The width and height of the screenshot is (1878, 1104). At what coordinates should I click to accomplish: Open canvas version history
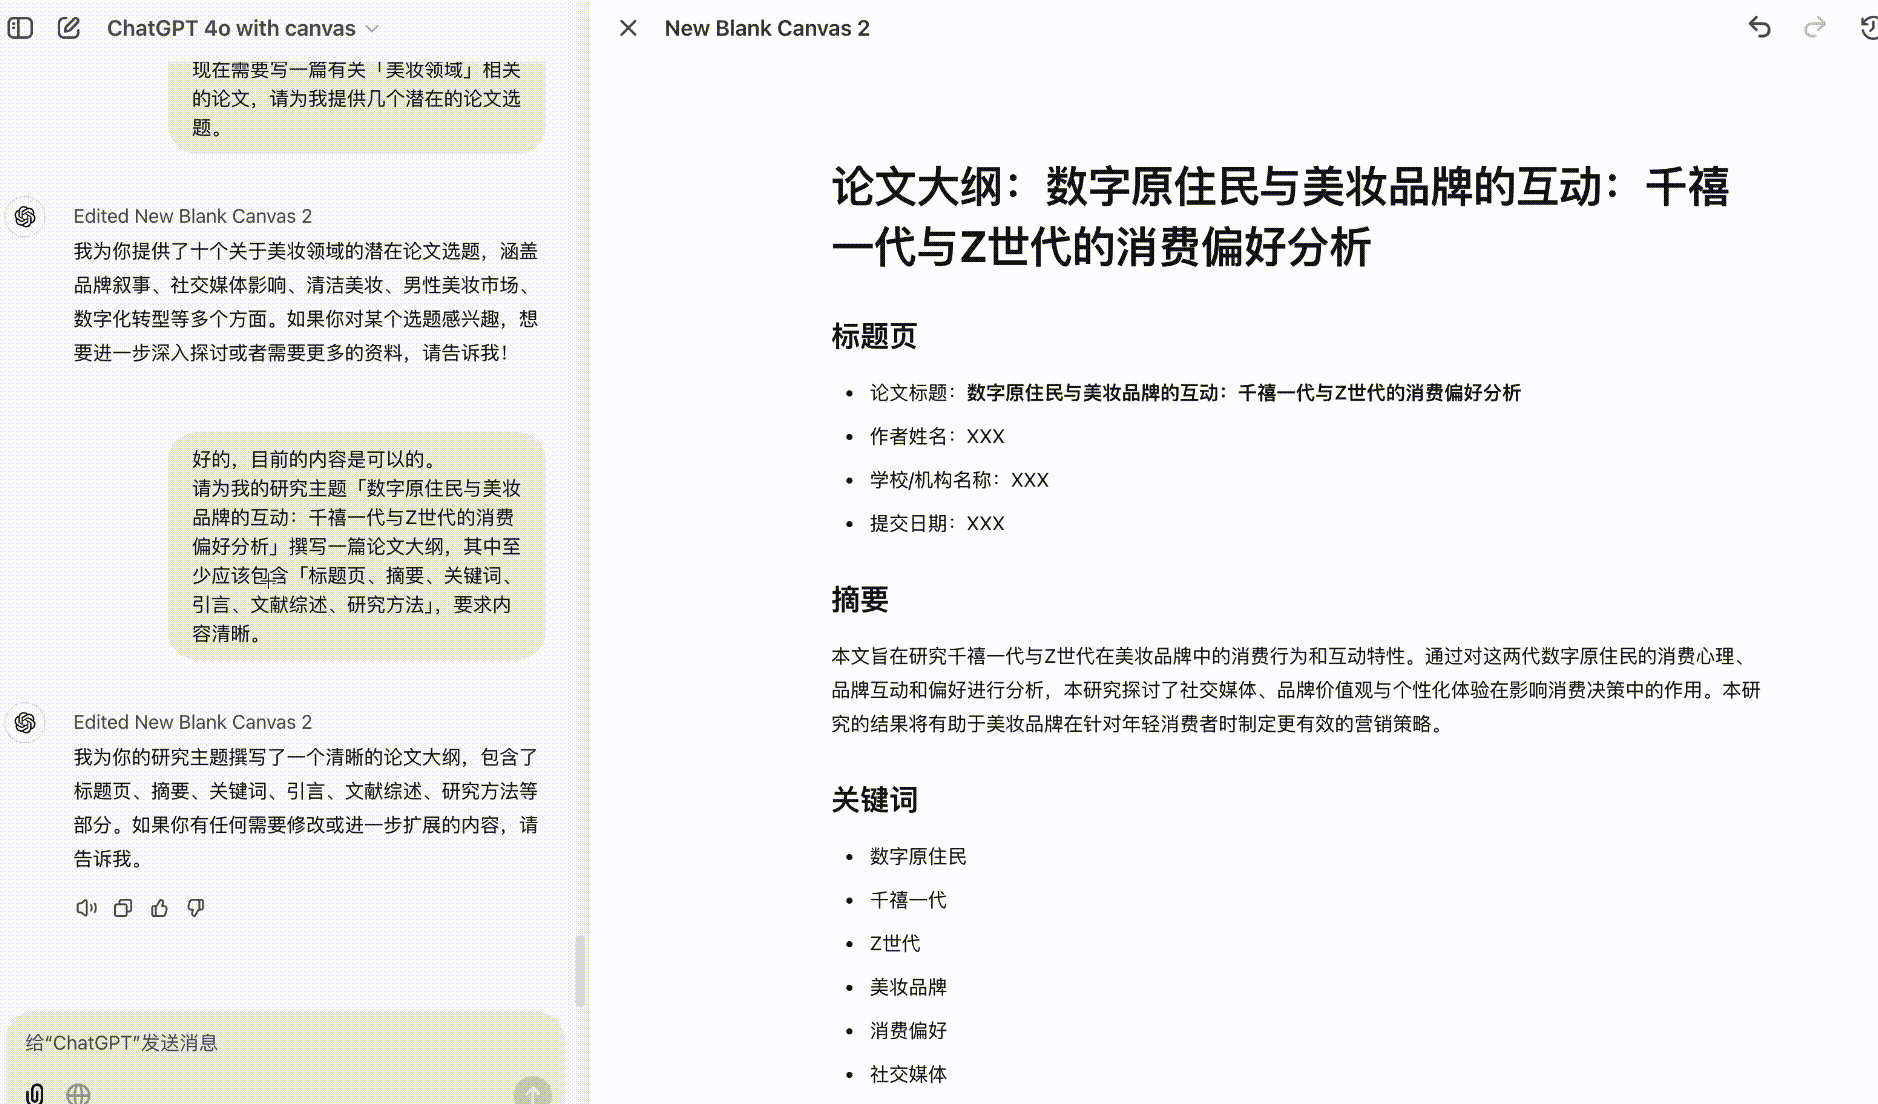[1868, 28]
